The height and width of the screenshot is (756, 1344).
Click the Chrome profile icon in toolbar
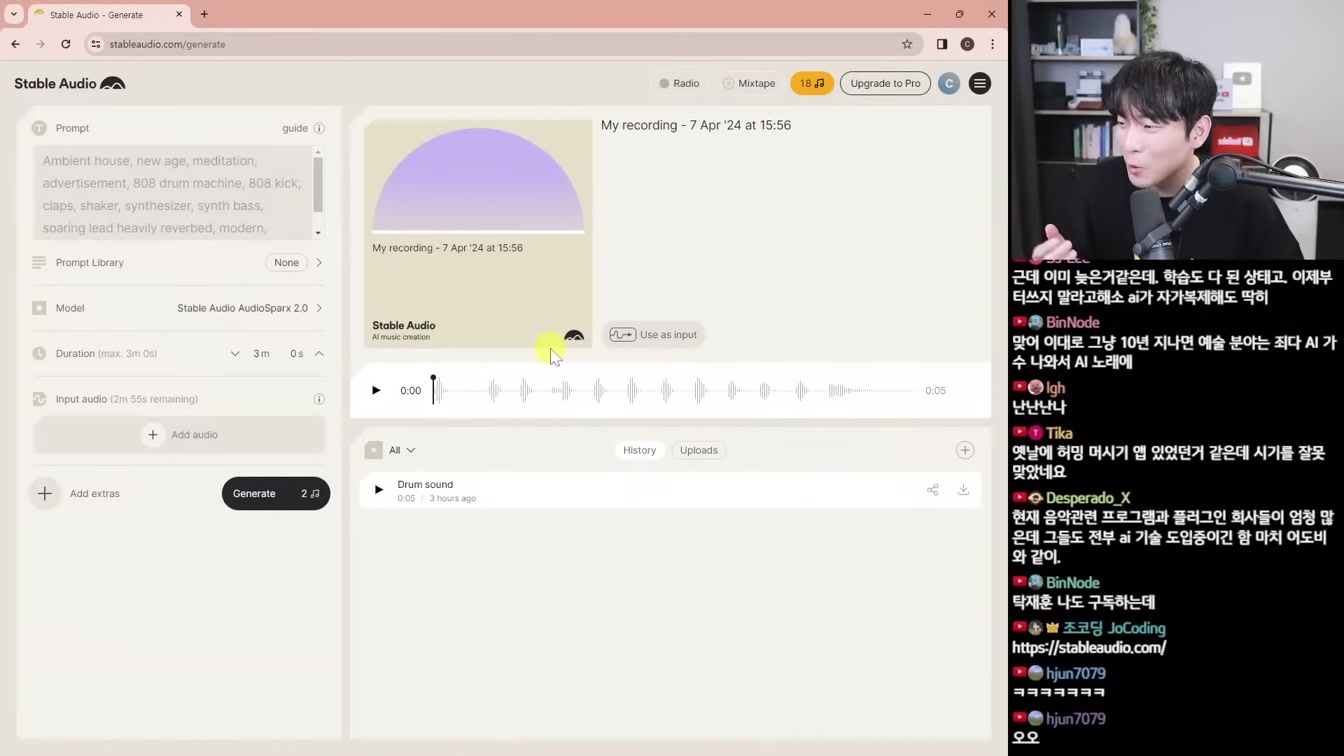point(967,44)
